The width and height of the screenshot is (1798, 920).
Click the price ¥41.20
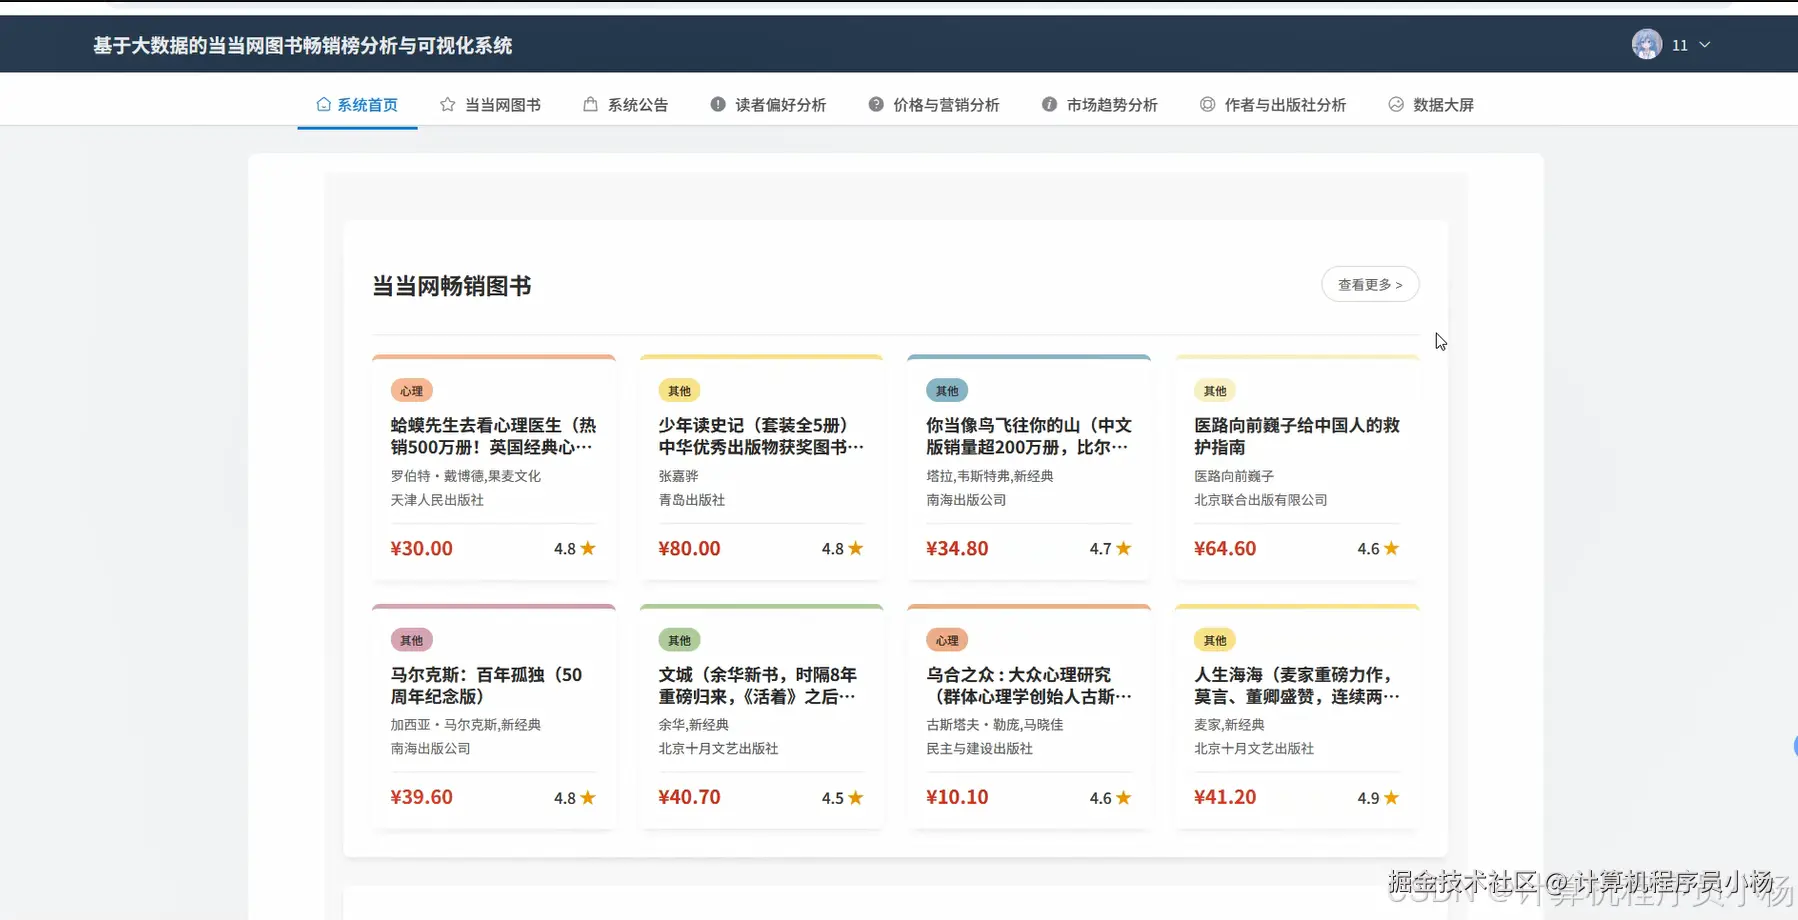(1225, 797)
